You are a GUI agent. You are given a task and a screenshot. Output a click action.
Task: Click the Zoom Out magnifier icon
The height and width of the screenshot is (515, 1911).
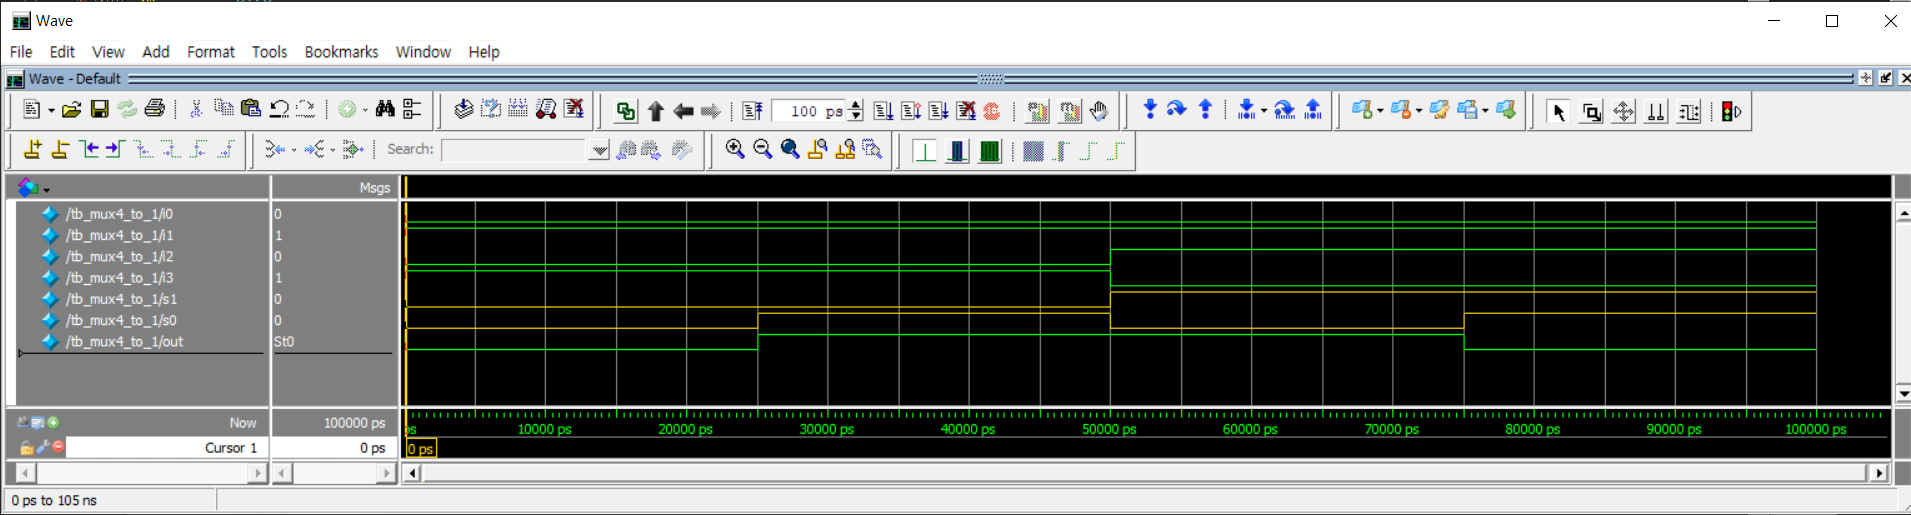point(763,149)
